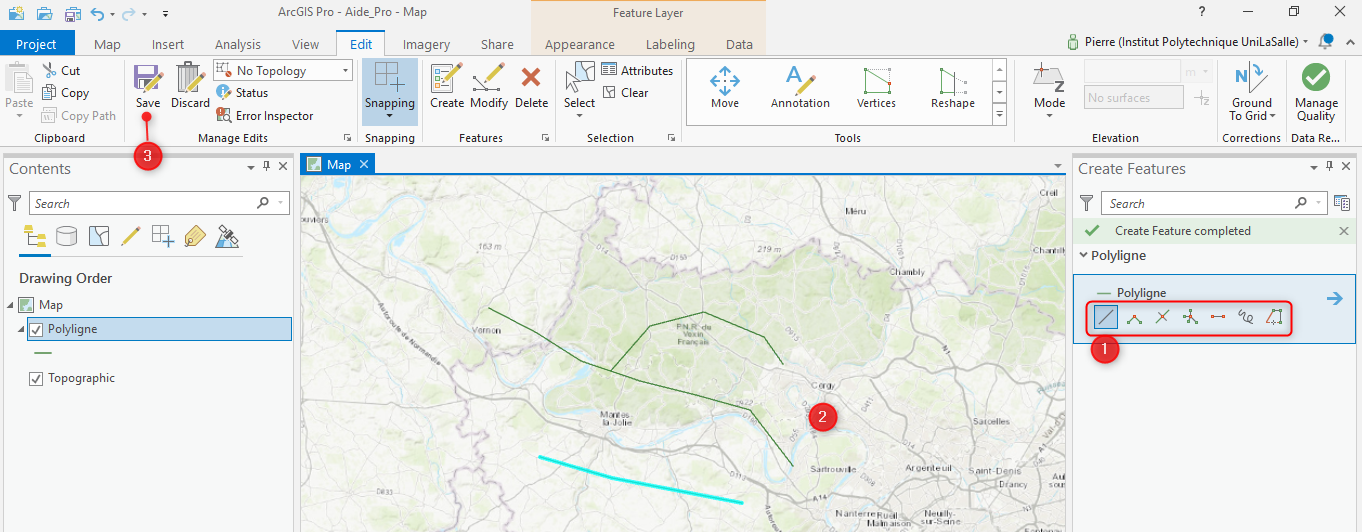Activate the Move tool
The image size is (1362, 532).
(x=725, y=87)
